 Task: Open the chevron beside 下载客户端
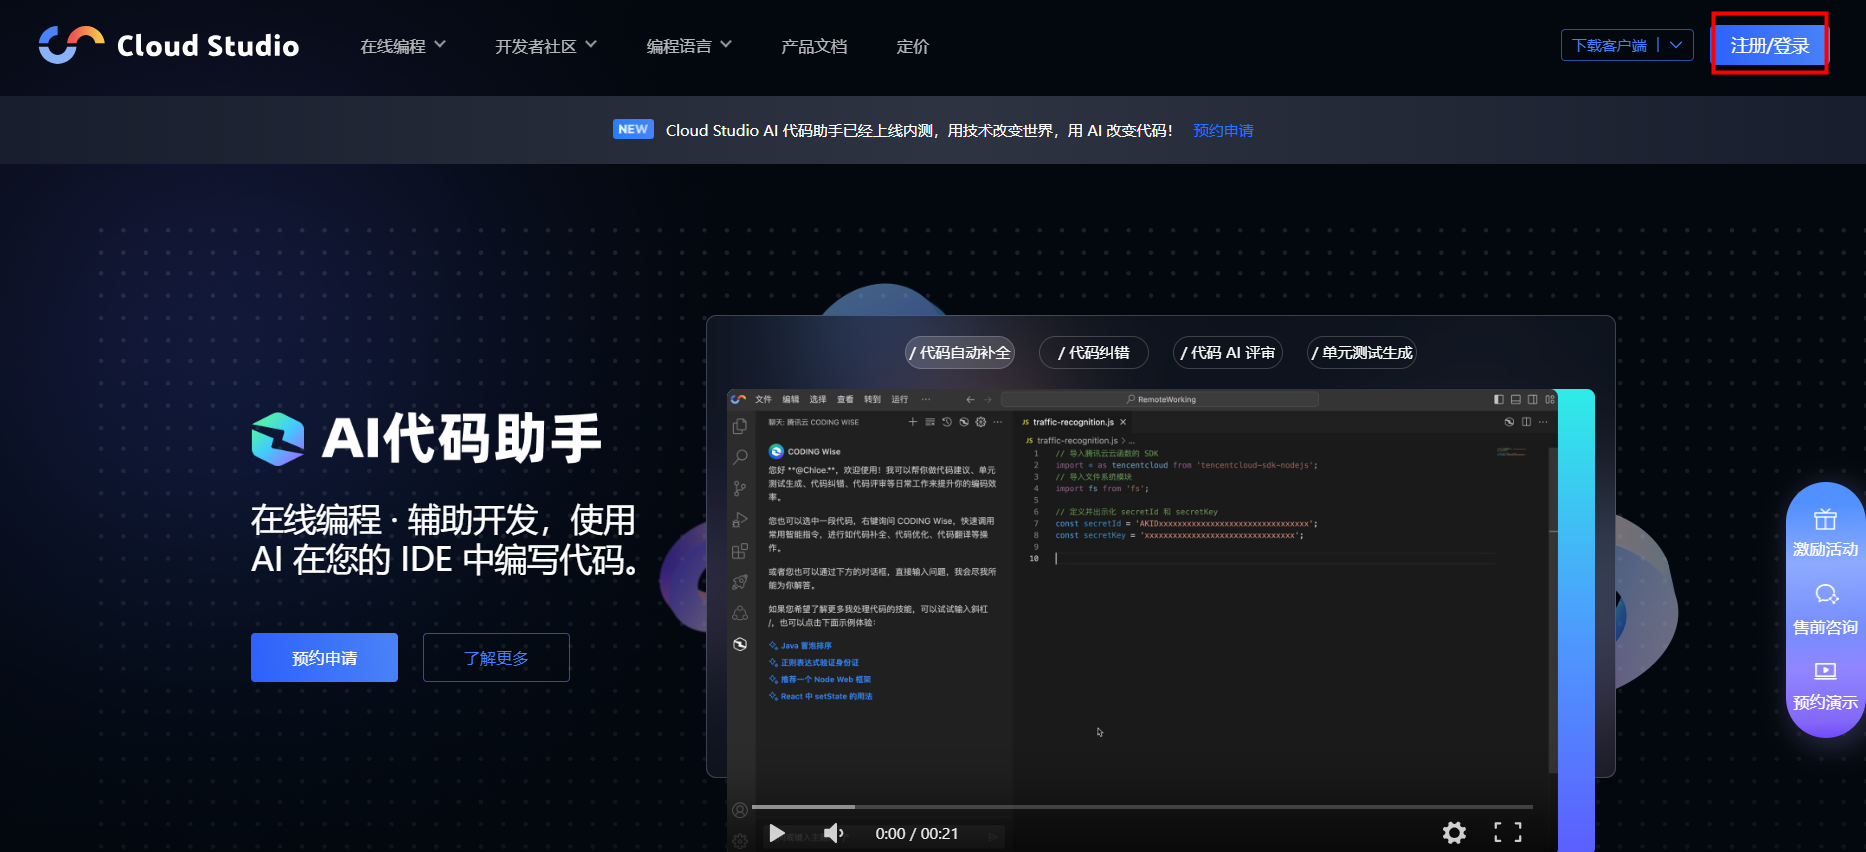point(1676,45)
